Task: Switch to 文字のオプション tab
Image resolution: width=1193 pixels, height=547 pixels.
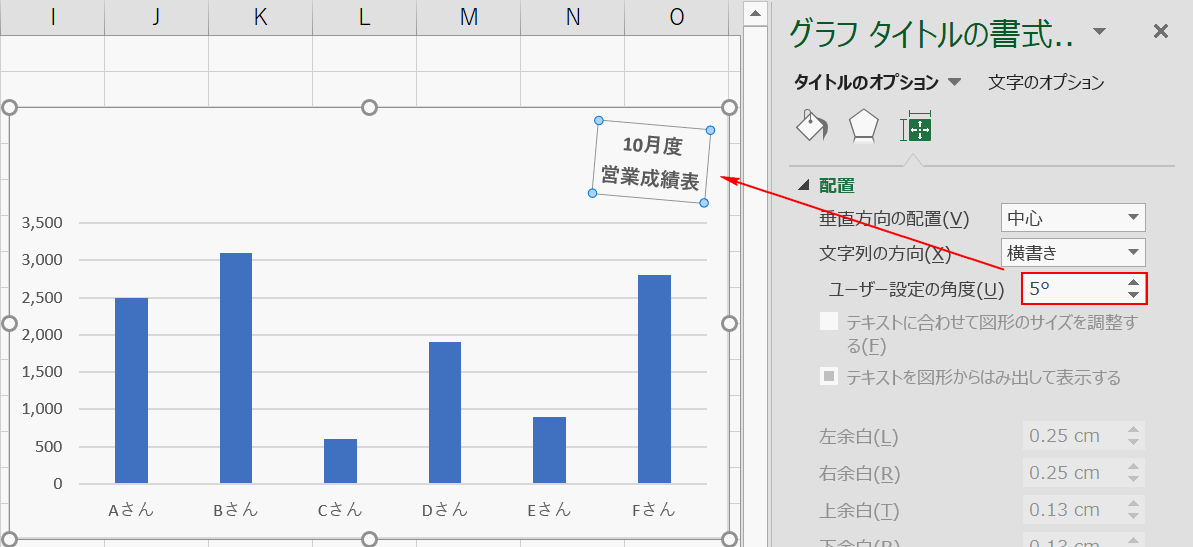Action: (1045, 82)
